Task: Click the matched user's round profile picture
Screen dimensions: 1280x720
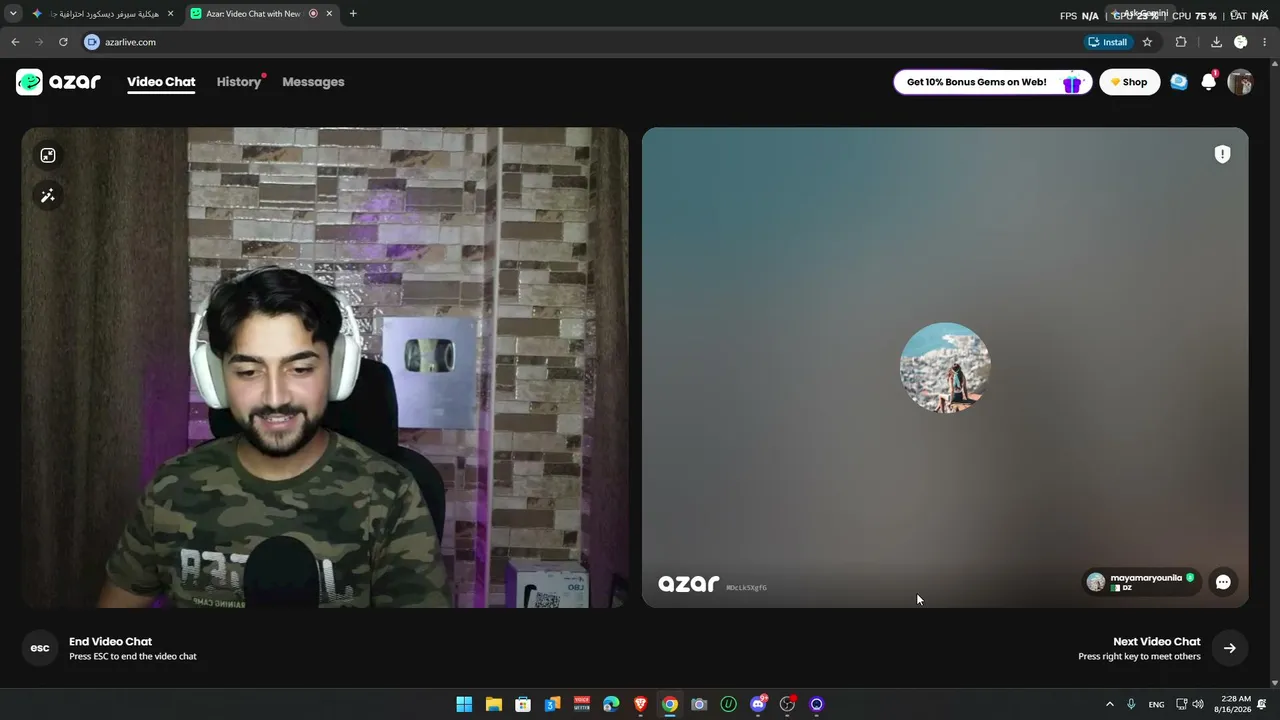Action: (x=945, y=367)
